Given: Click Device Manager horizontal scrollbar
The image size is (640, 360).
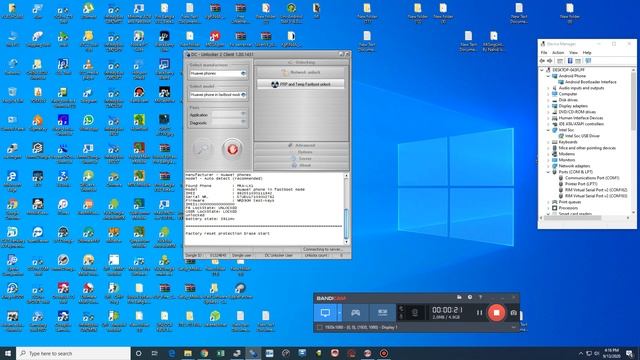Looking at the screenshot, I should pos(584,218).
